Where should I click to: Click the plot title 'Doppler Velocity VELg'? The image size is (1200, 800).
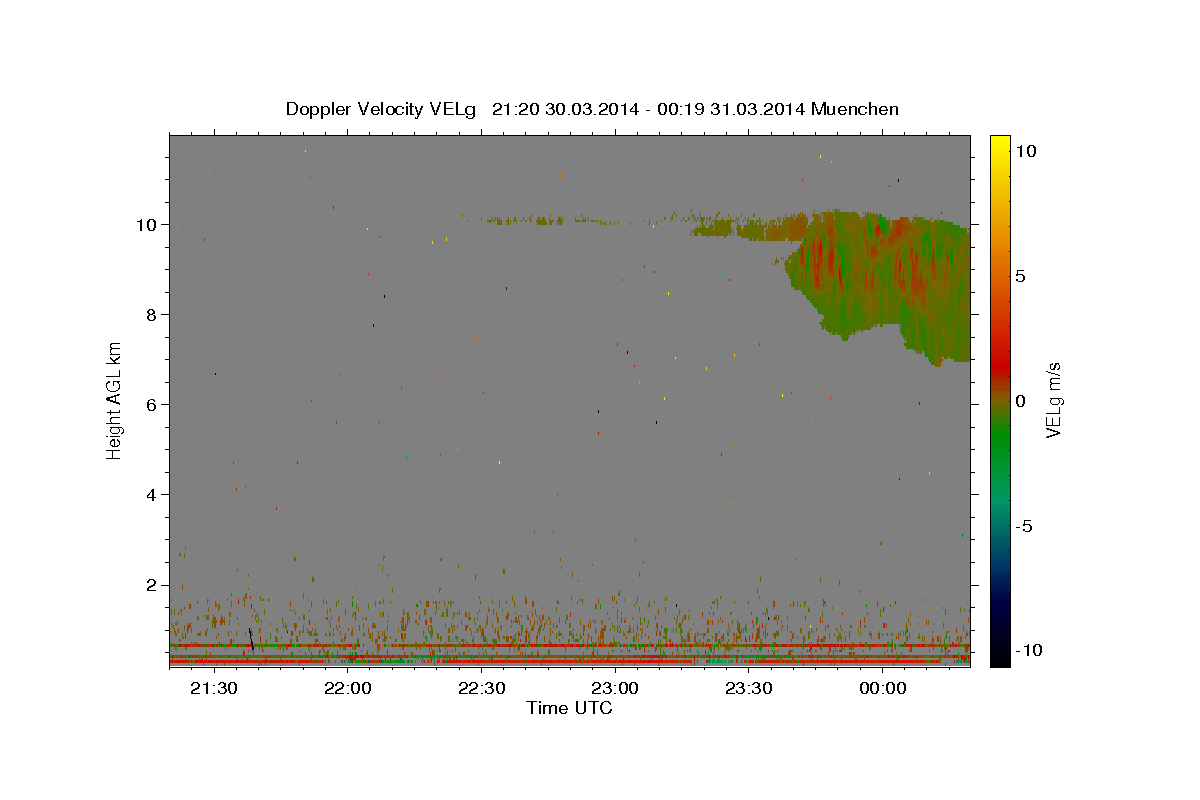point(383,110)
